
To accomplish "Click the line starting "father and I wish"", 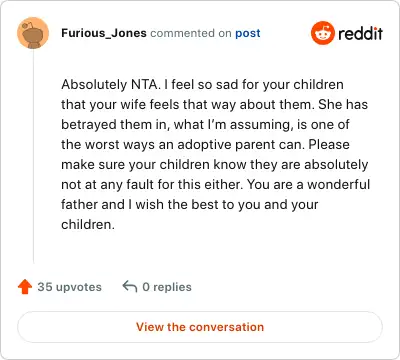I will 190,204.
